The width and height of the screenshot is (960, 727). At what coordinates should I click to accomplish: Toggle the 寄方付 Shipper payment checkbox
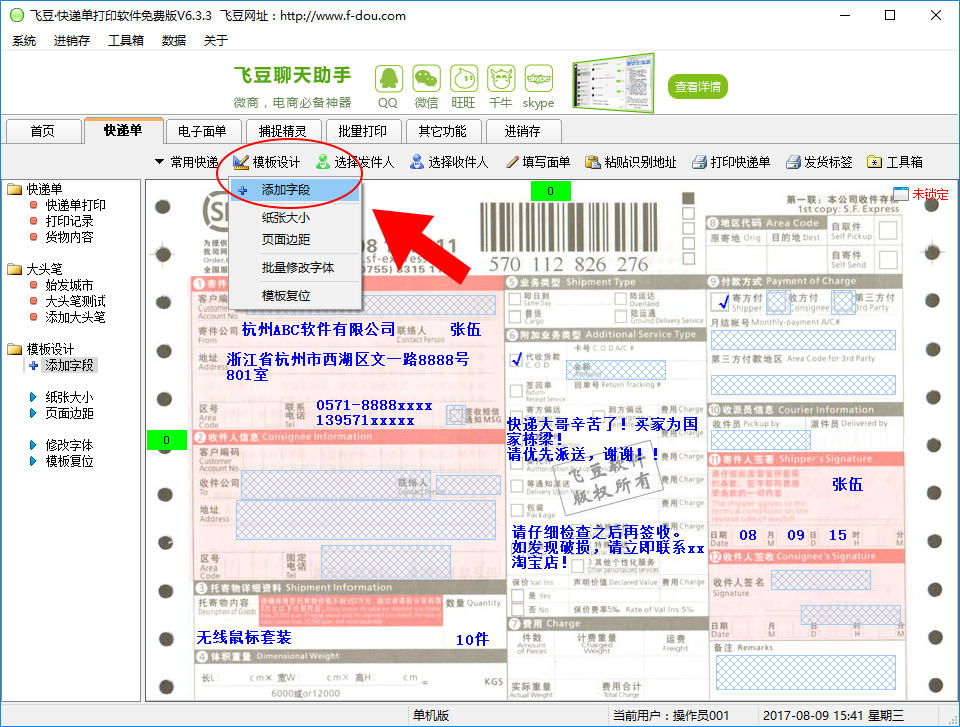point(720,301)
